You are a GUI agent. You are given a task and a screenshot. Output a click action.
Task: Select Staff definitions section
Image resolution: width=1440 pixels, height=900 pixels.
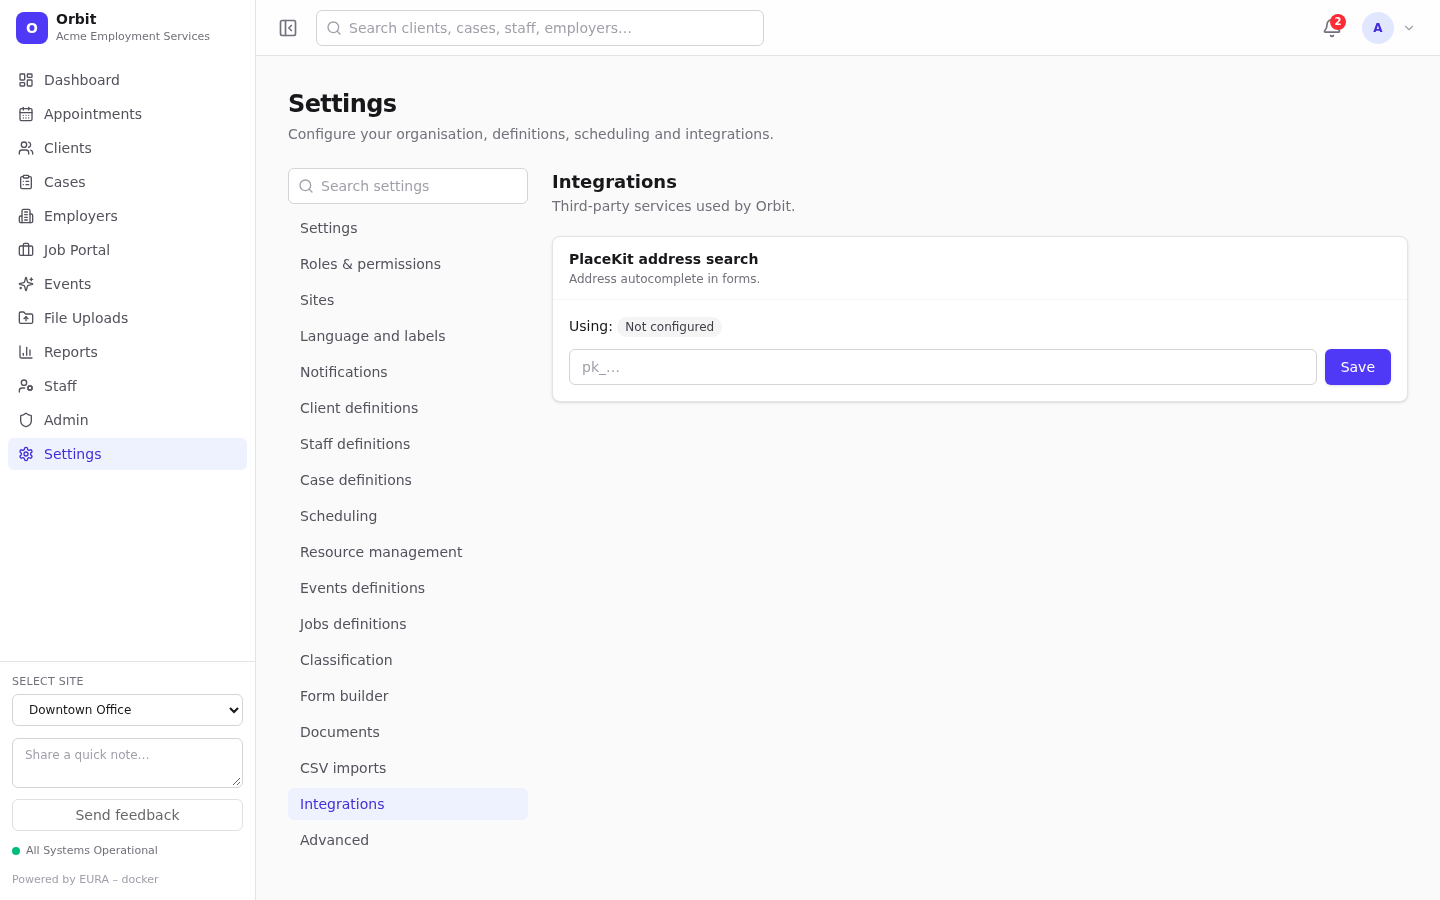tap(408, 444)
